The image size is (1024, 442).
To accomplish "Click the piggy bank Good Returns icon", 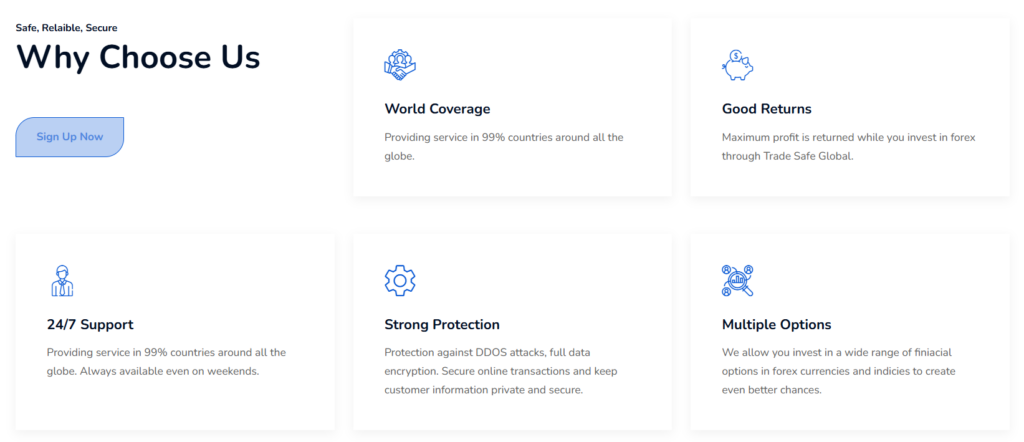I will tap(737, 65).
